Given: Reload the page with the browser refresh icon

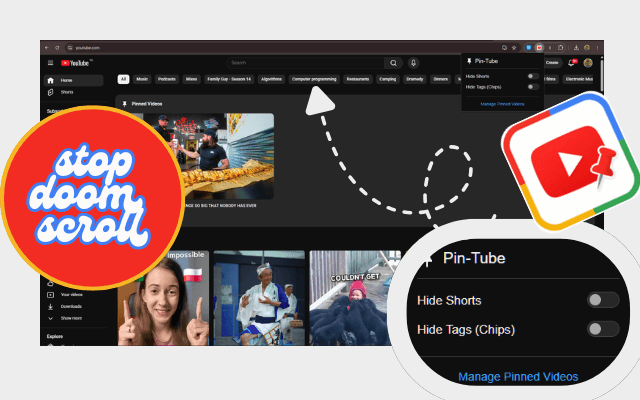Looking at the screenshot, I should (57, 48).
